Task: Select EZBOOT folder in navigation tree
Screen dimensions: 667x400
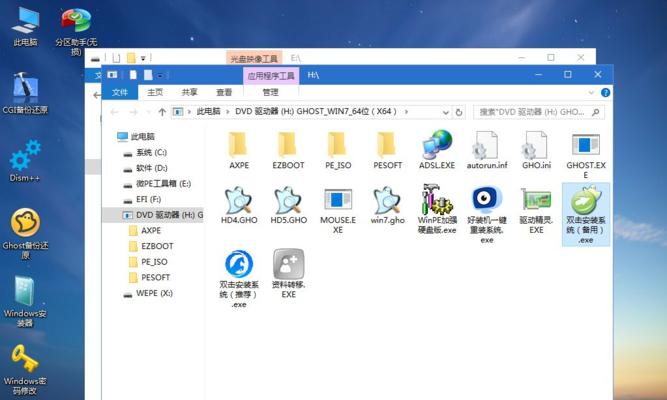Action: tap(157, 246)
